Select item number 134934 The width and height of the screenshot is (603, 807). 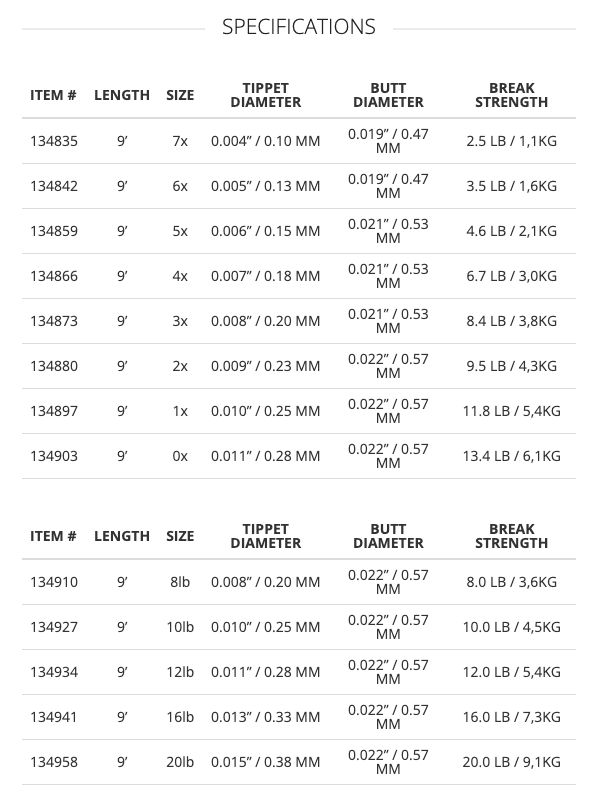click(x=54, y=672)
